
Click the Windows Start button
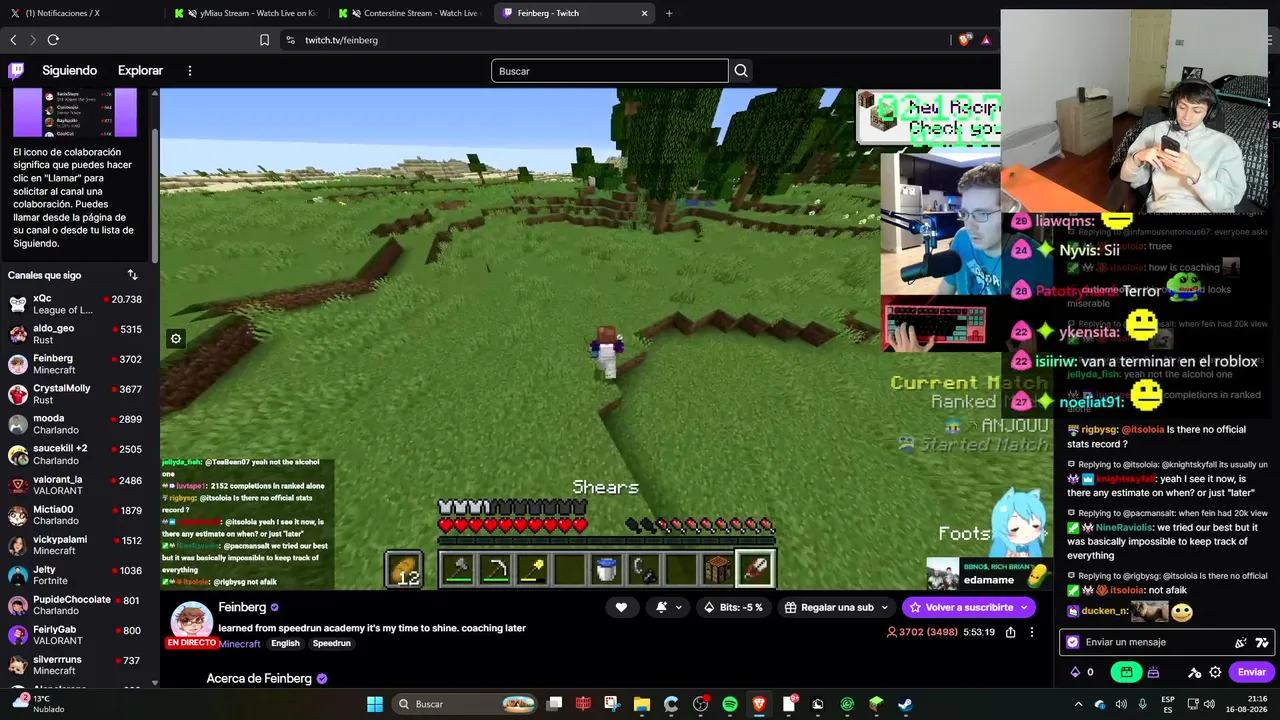tap(375, 704)
